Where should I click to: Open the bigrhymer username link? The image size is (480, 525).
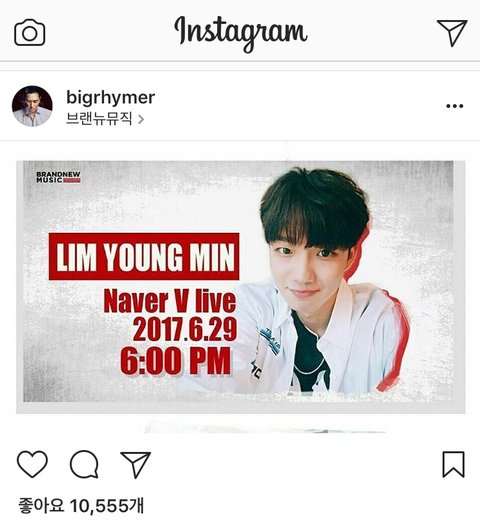pos(110,97)
